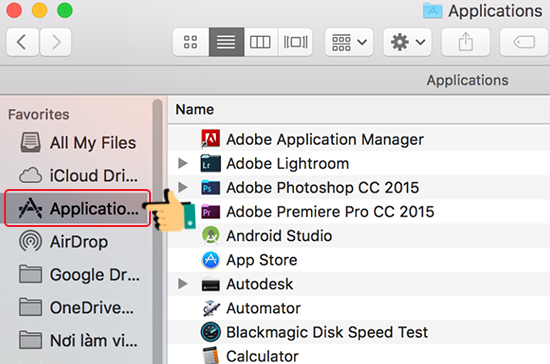550x364 pixels.
Task: Click the AirDrop radar icon
Action: [31, 241]
